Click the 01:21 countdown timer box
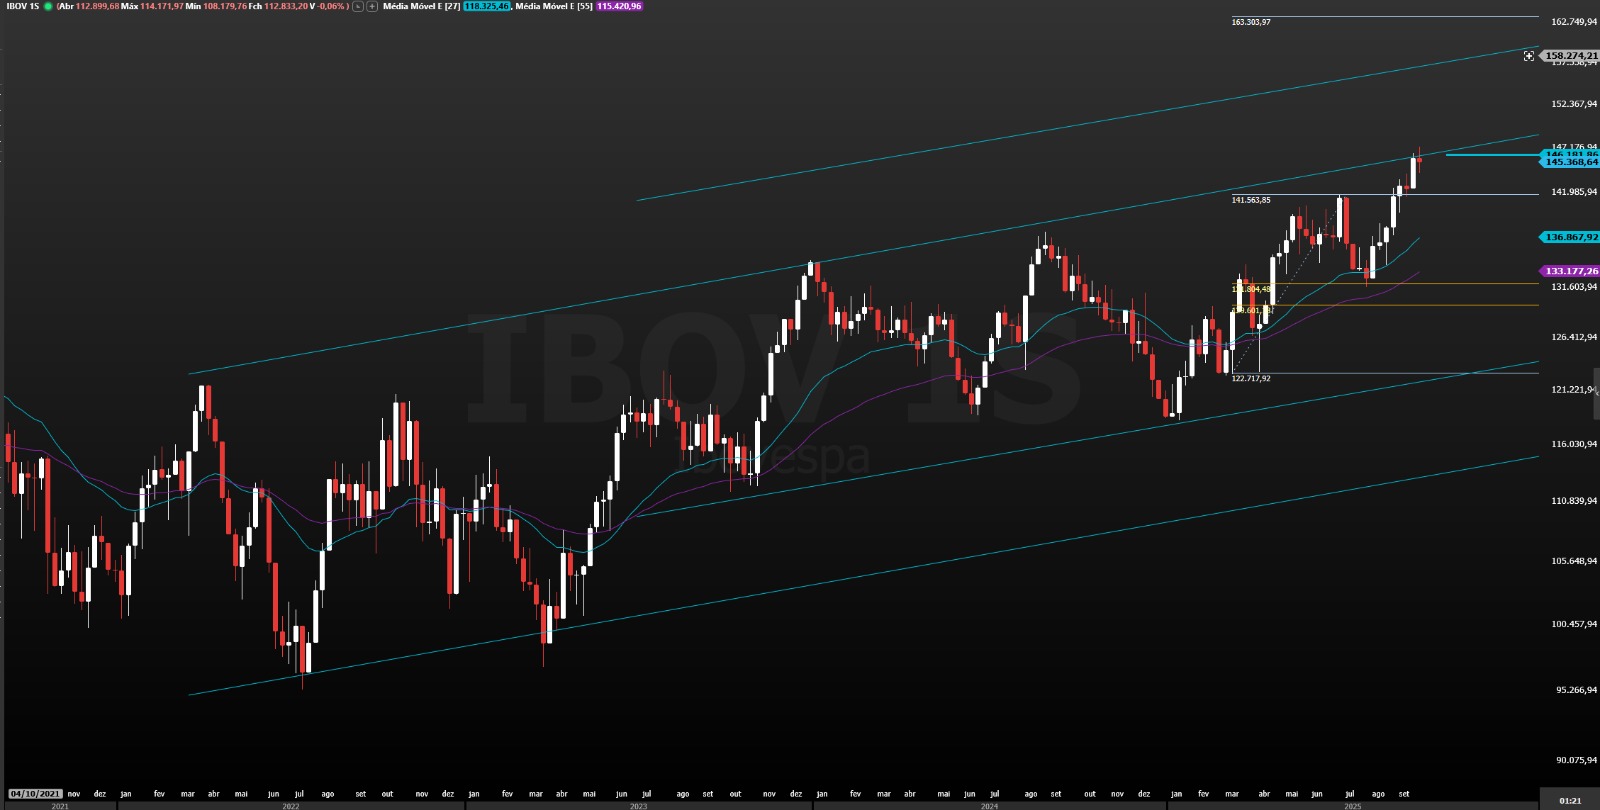1600x810 pixels. 1570,800
